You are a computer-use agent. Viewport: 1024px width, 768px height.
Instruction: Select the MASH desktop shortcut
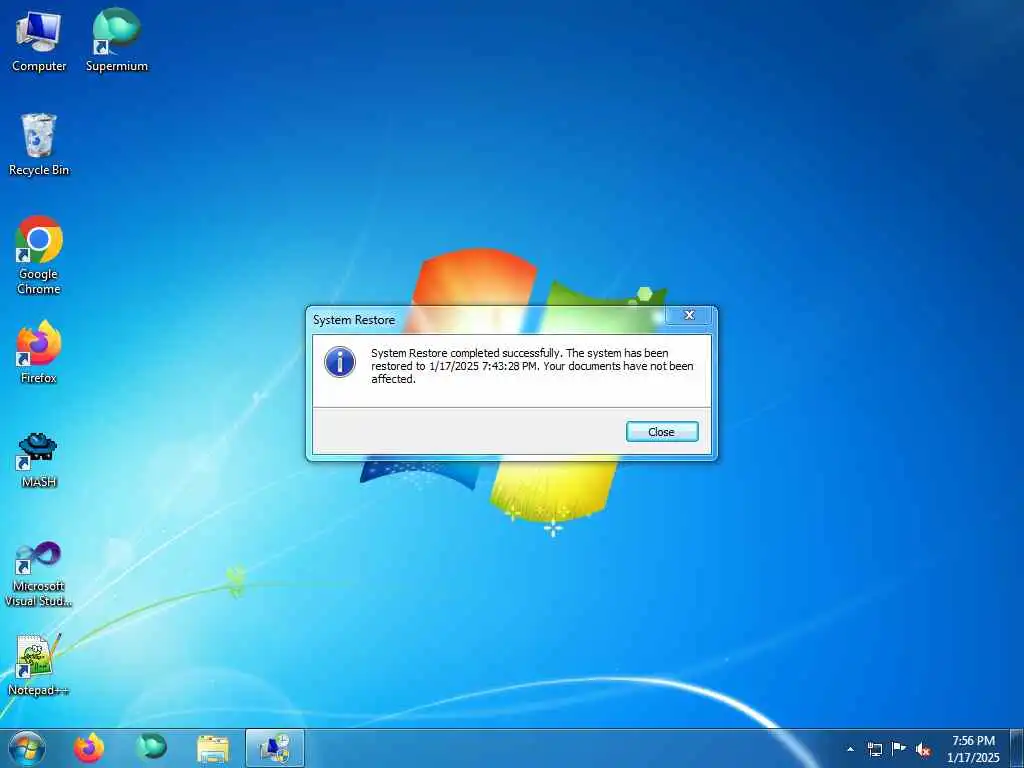pyautogui.click(x=39, y=460)
